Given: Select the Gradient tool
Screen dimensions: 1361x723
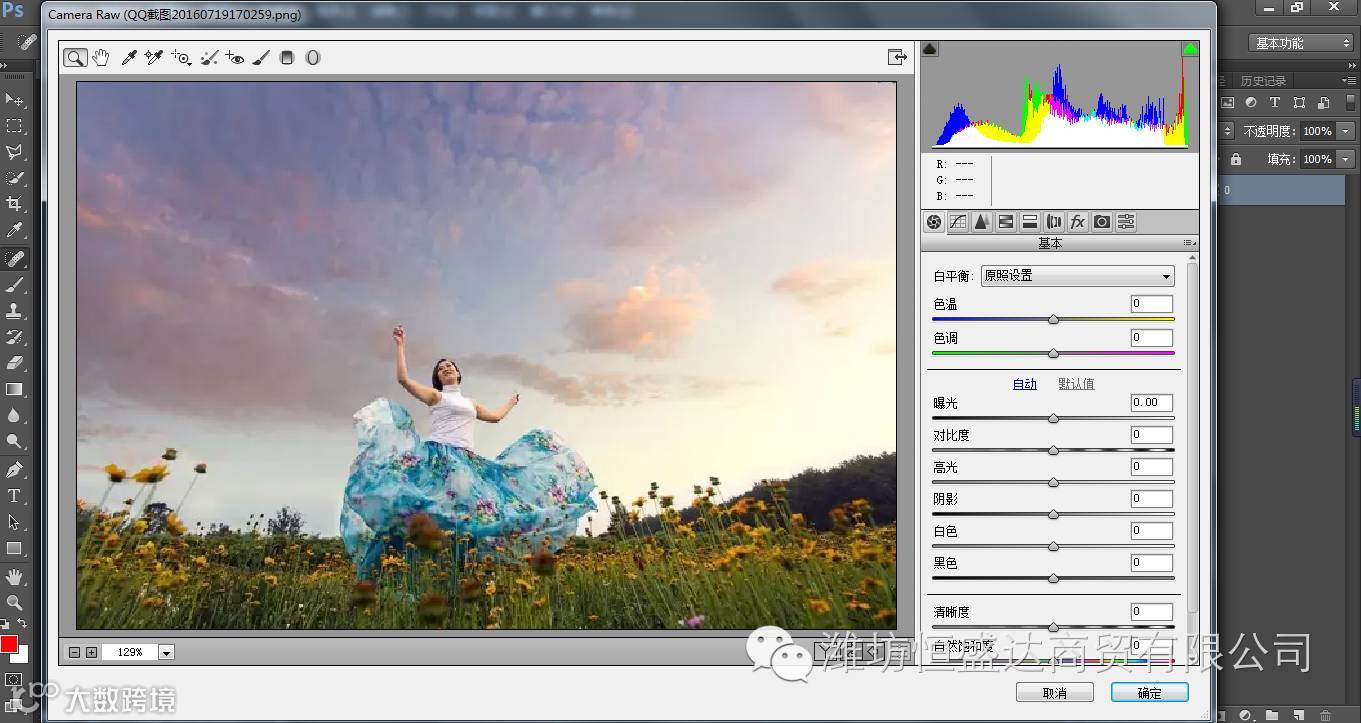Looking at the screenshot, I should pyautogui.click(x=15, y=389).
